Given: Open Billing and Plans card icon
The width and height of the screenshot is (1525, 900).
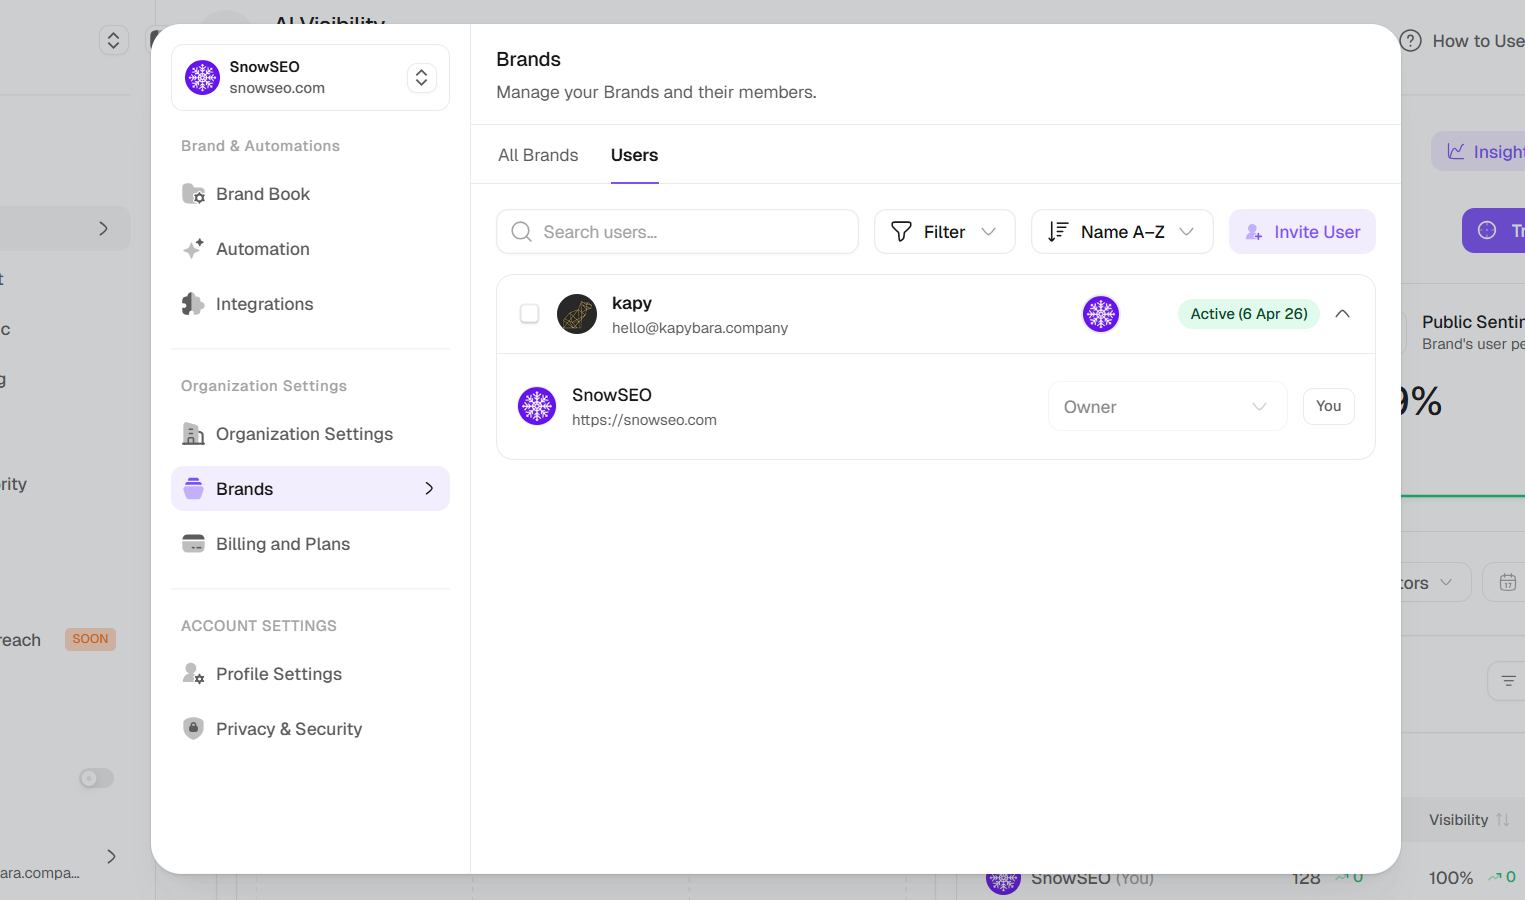Looking at the screenshot, I should coord(193,543).
